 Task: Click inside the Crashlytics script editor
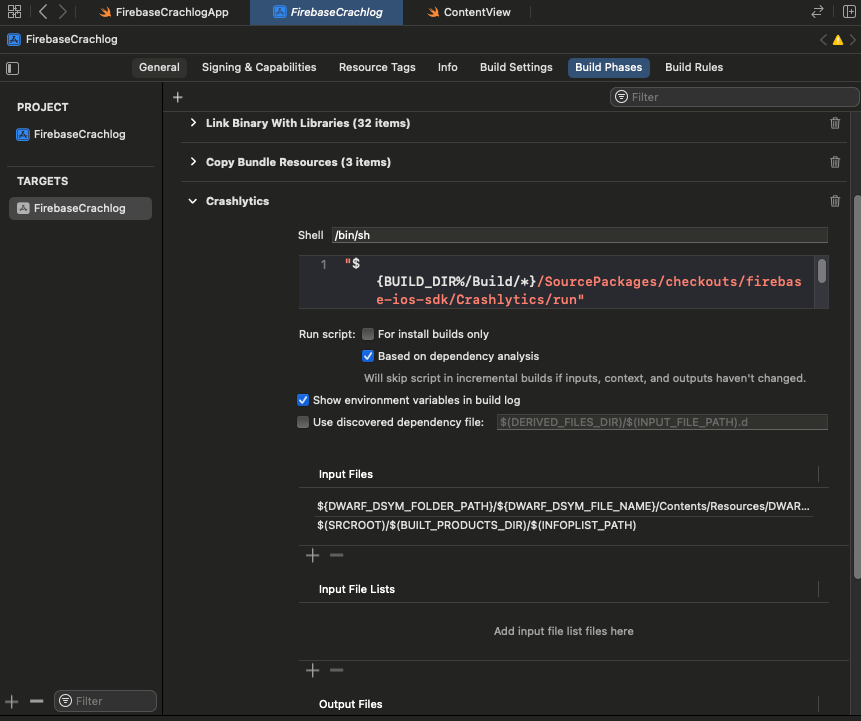pos(557,282)
